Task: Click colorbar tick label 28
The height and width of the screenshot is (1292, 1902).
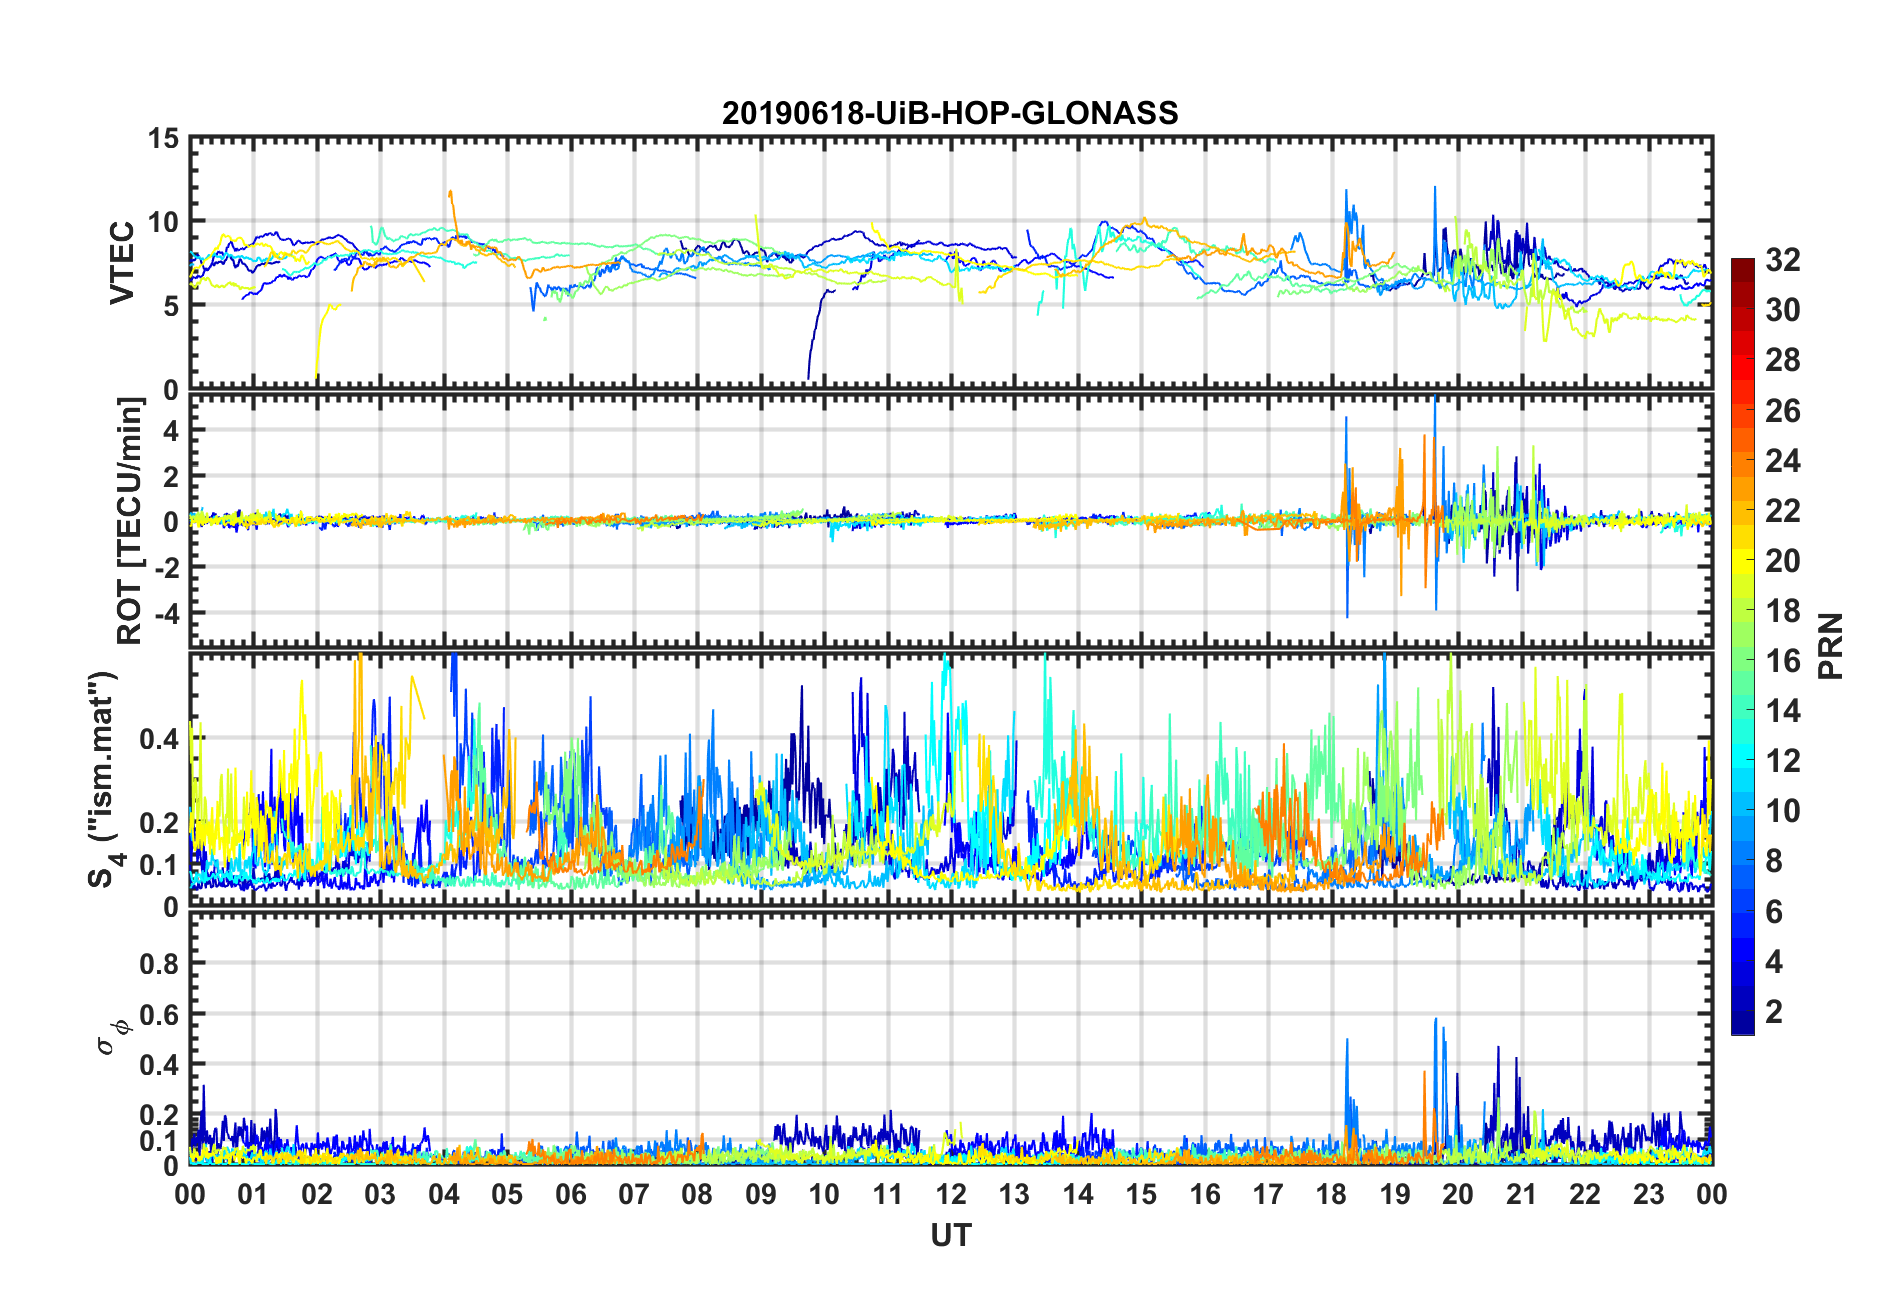Action: pyautogui.click(x=1782, y=360)
